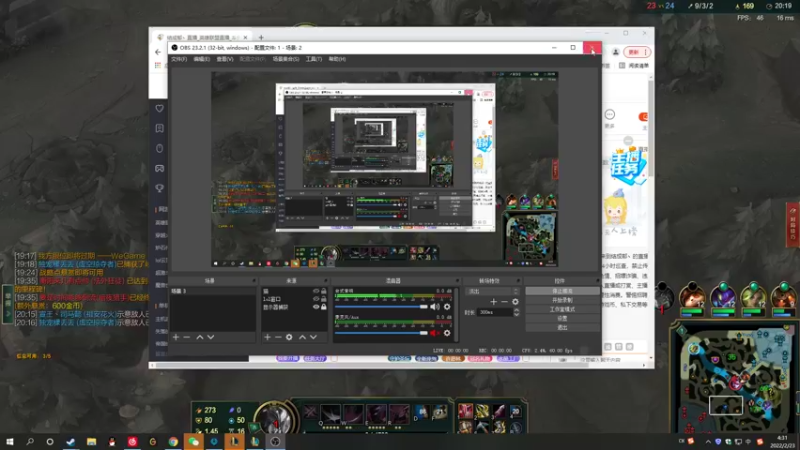
Task: Remove the selected source with the minus icon
Action: [278, 337]
